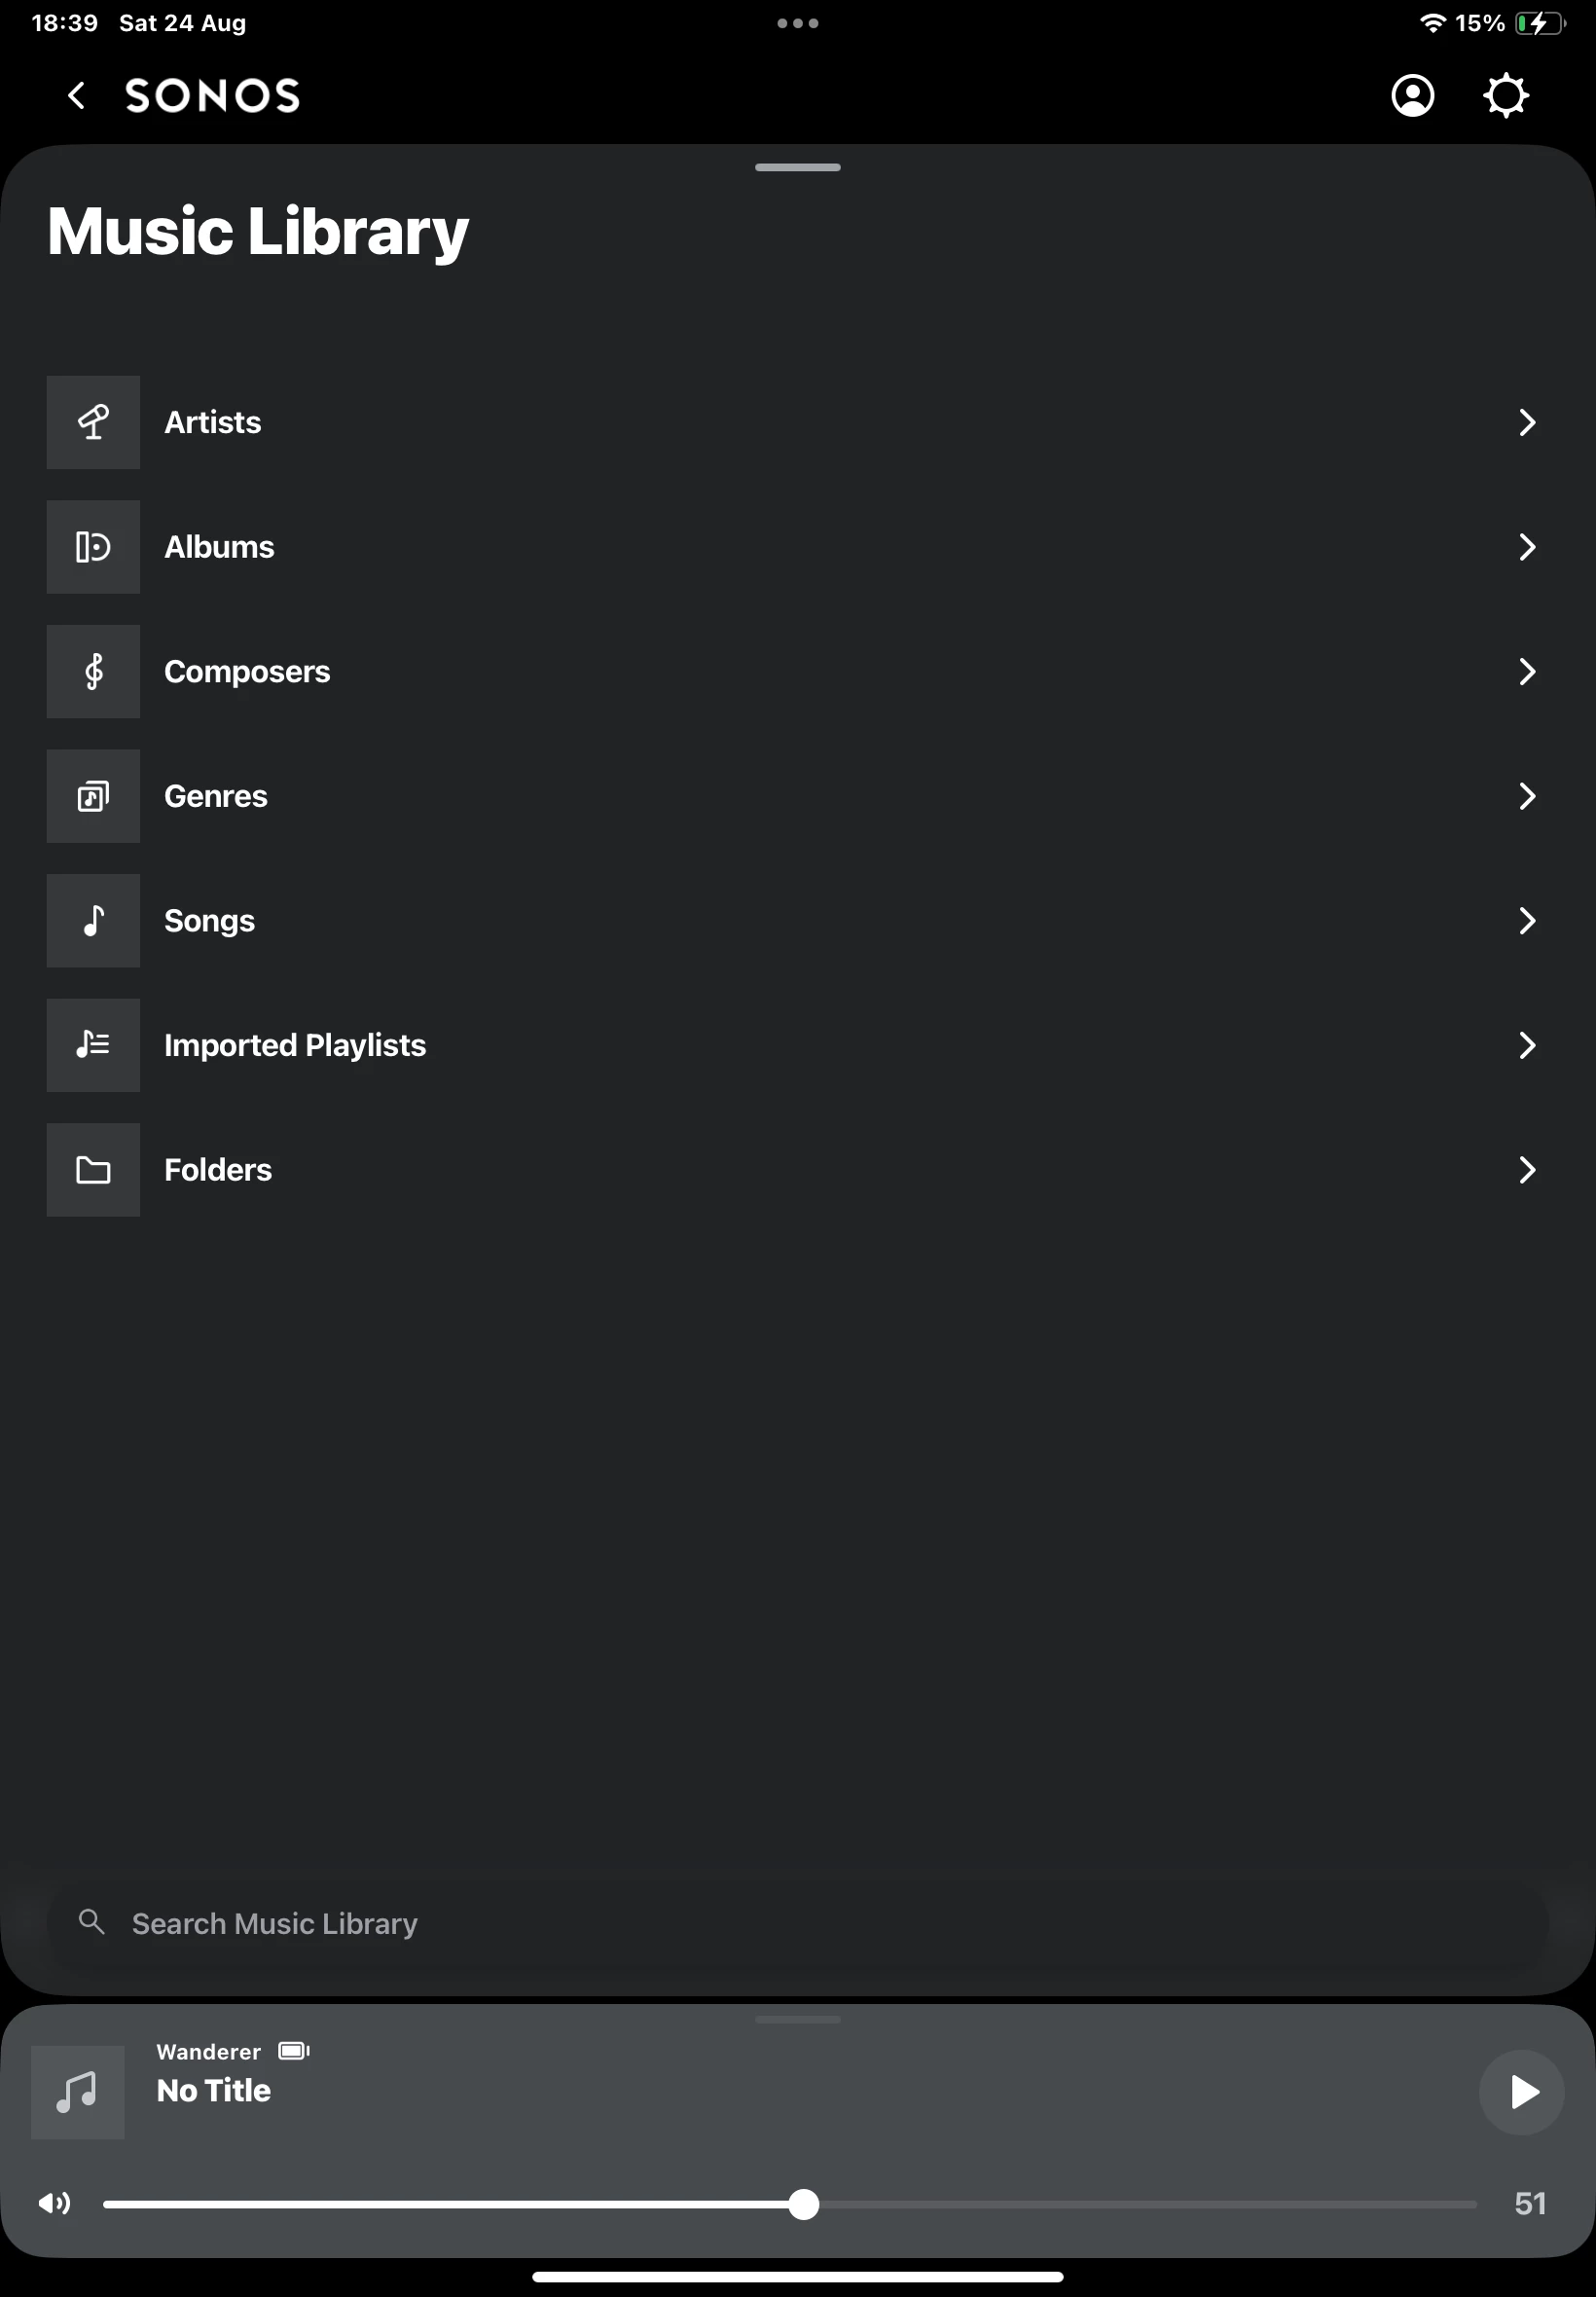The image size is (1596, 2297).
Task: Tap the Albums disc icon
Action: [x=93, y=547]
